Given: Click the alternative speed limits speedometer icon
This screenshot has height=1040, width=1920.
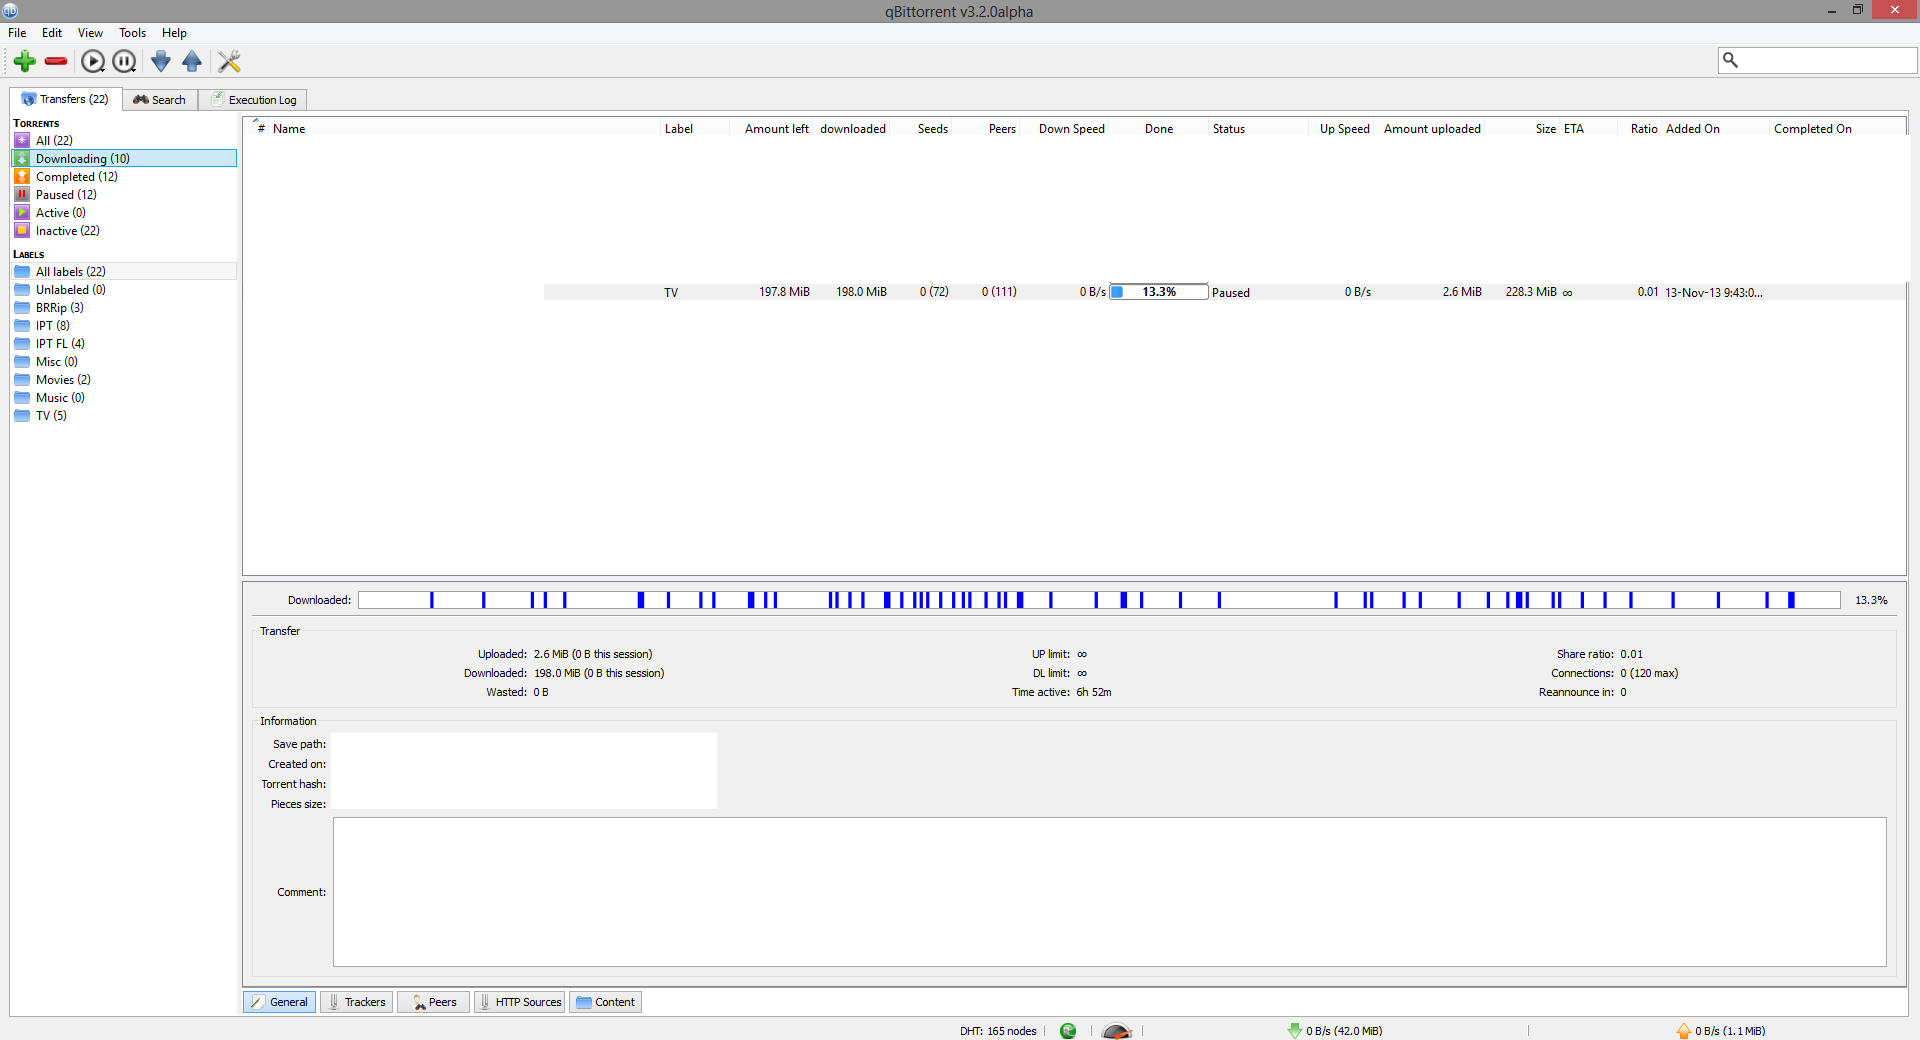Looking at the screenshot, I should (1117, 1031).
